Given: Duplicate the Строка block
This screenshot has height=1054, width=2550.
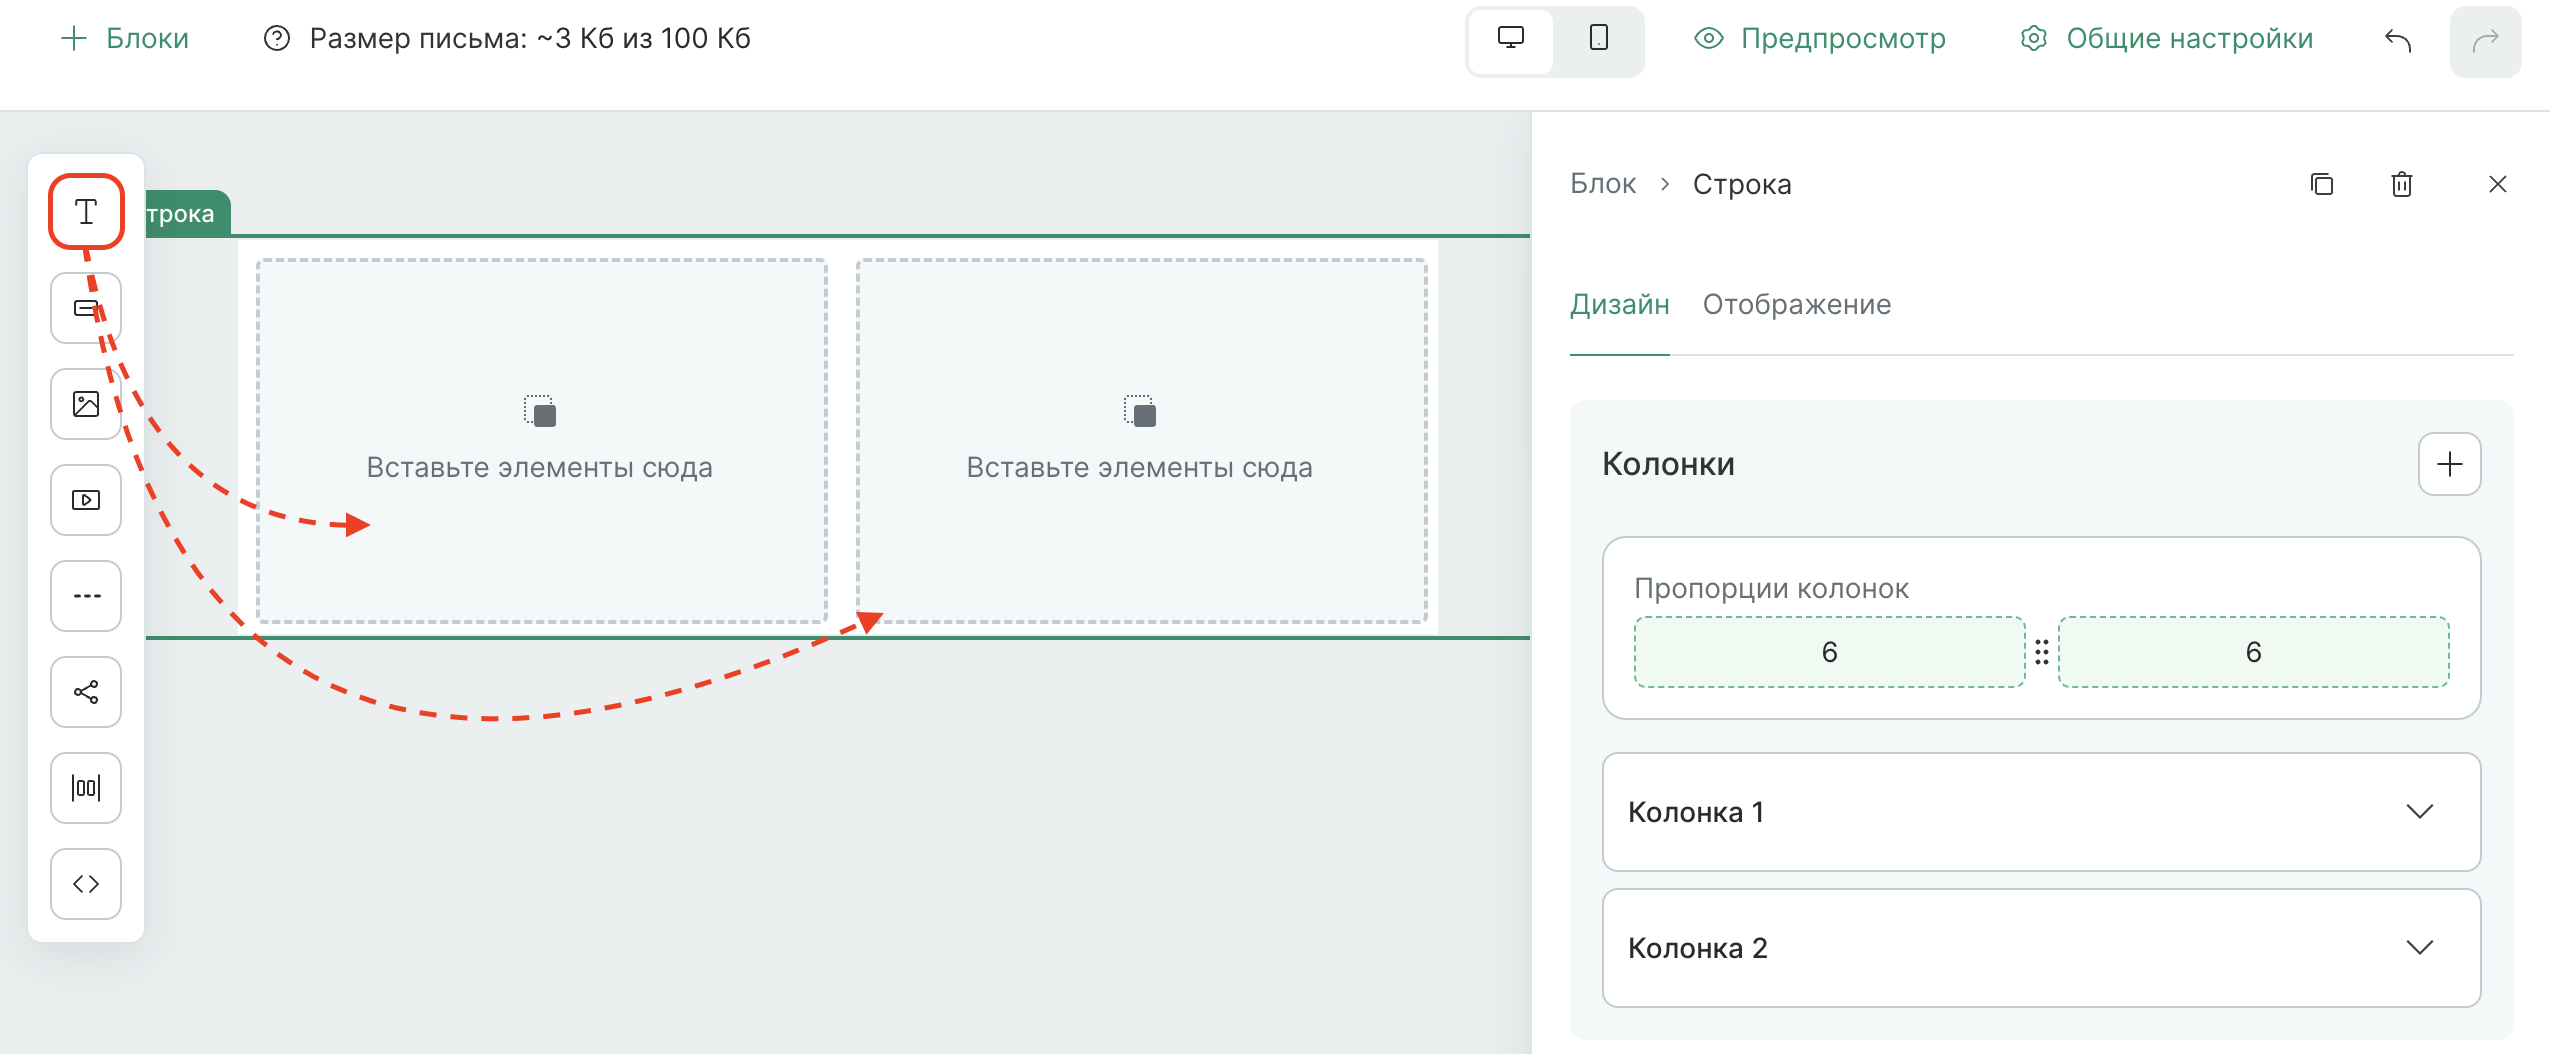Looking at the screenshot, I should 2322,184.
